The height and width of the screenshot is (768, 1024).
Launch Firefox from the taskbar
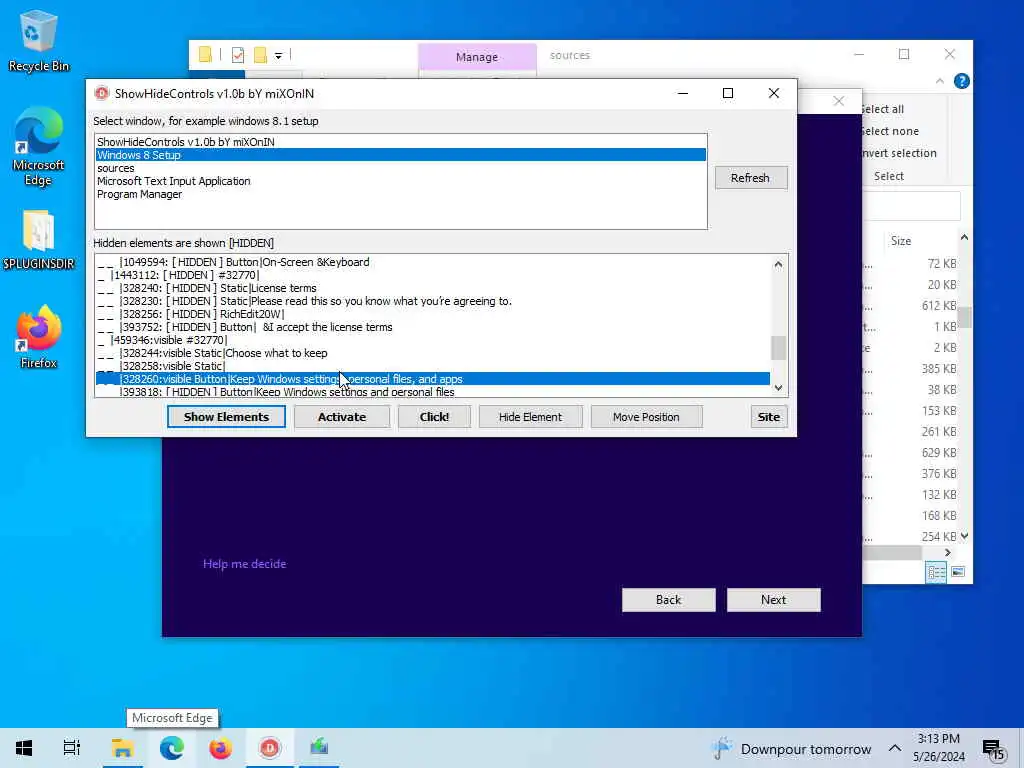pyautogui.click(x=220, y=748)
